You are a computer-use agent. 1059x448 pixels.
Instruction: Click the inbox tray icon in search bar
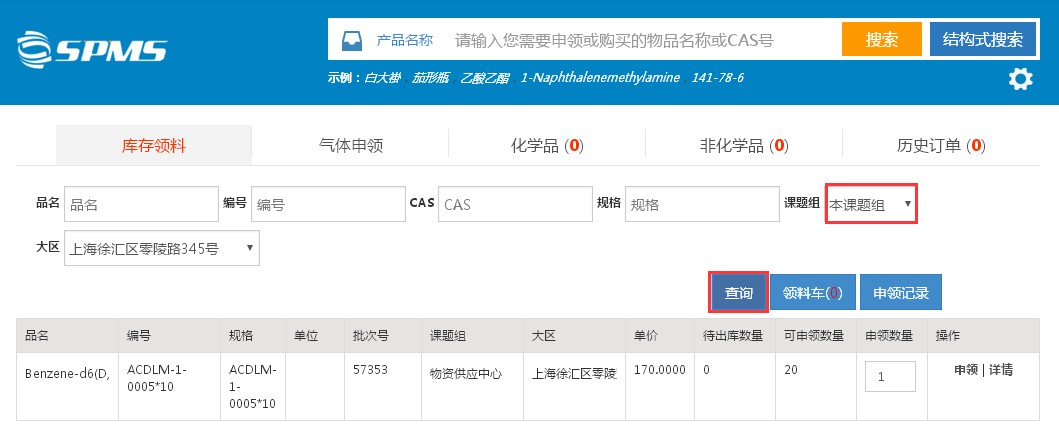pos(352,41)
